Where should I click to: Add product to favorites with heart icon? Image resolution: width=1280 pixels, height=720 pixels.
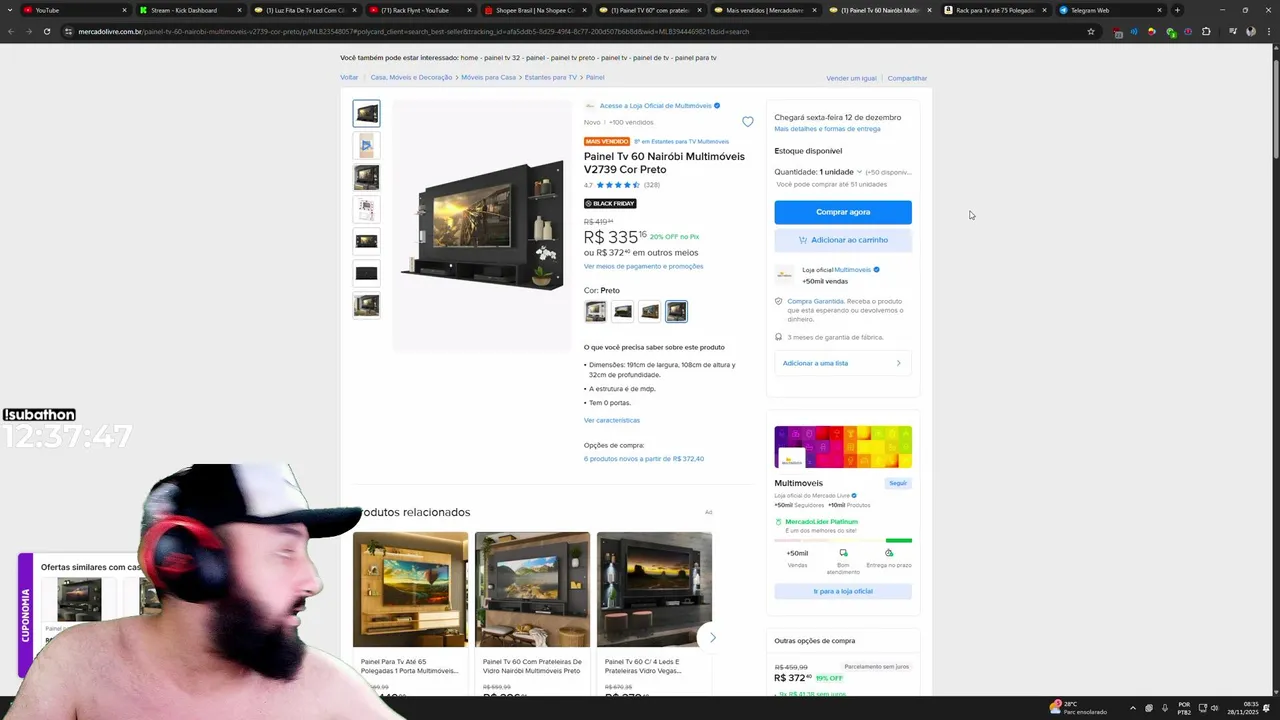(747, 122)
